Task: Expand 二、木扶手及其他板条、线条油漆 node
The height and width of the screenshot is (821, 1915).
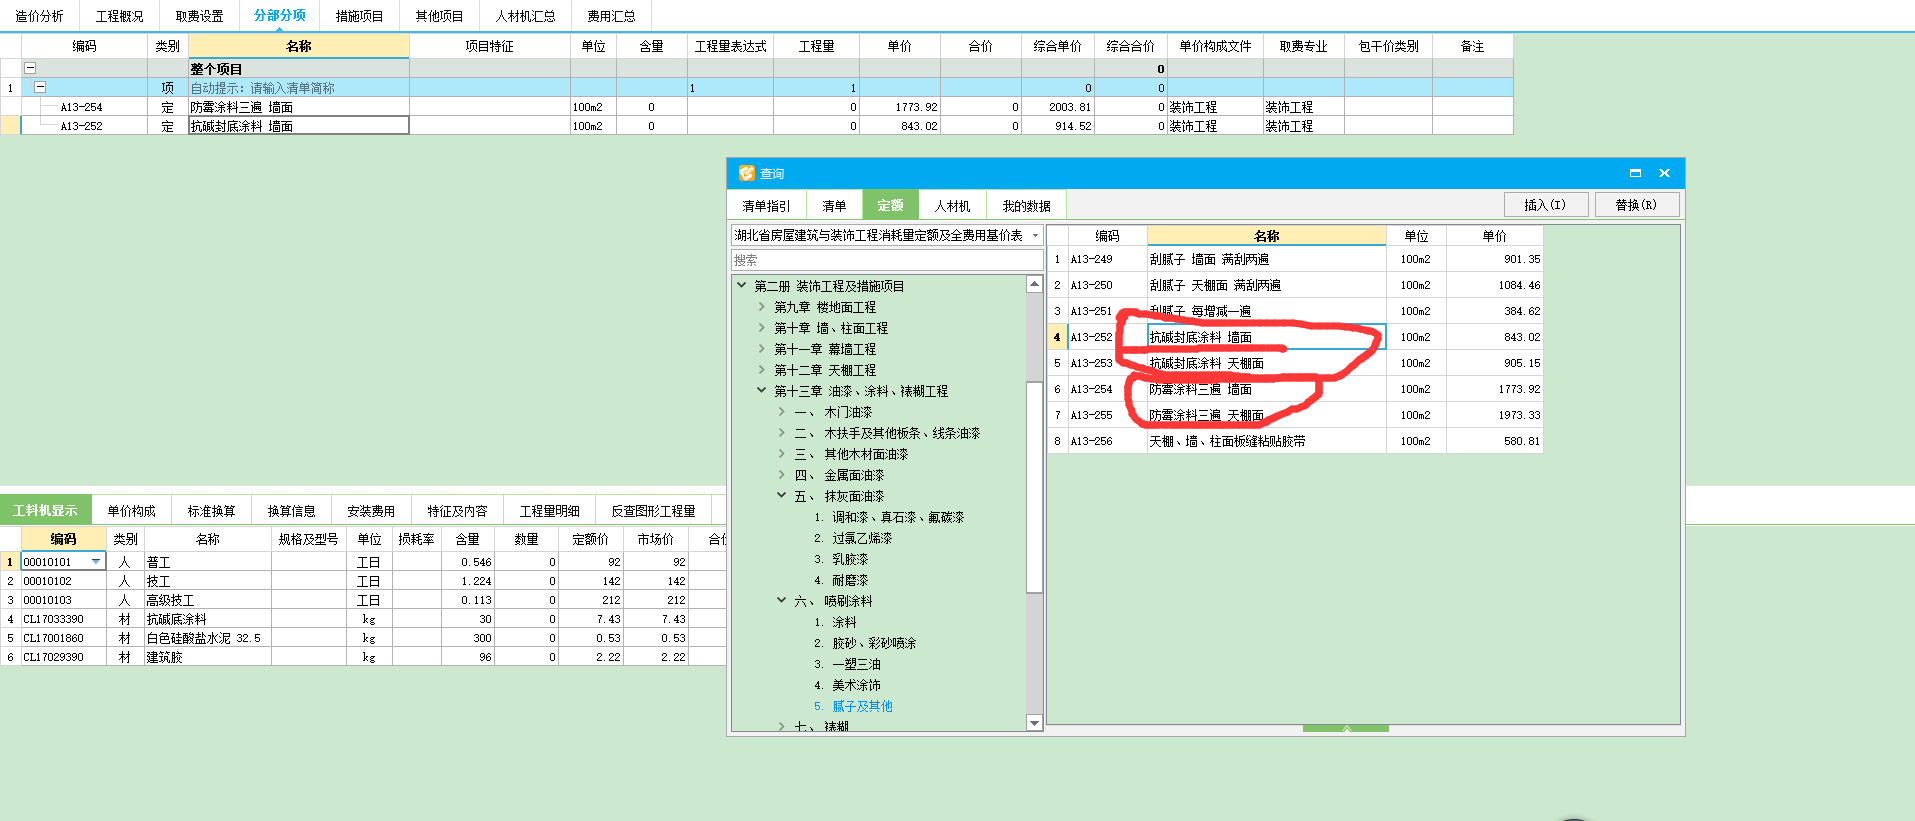Action: (782, 432)
